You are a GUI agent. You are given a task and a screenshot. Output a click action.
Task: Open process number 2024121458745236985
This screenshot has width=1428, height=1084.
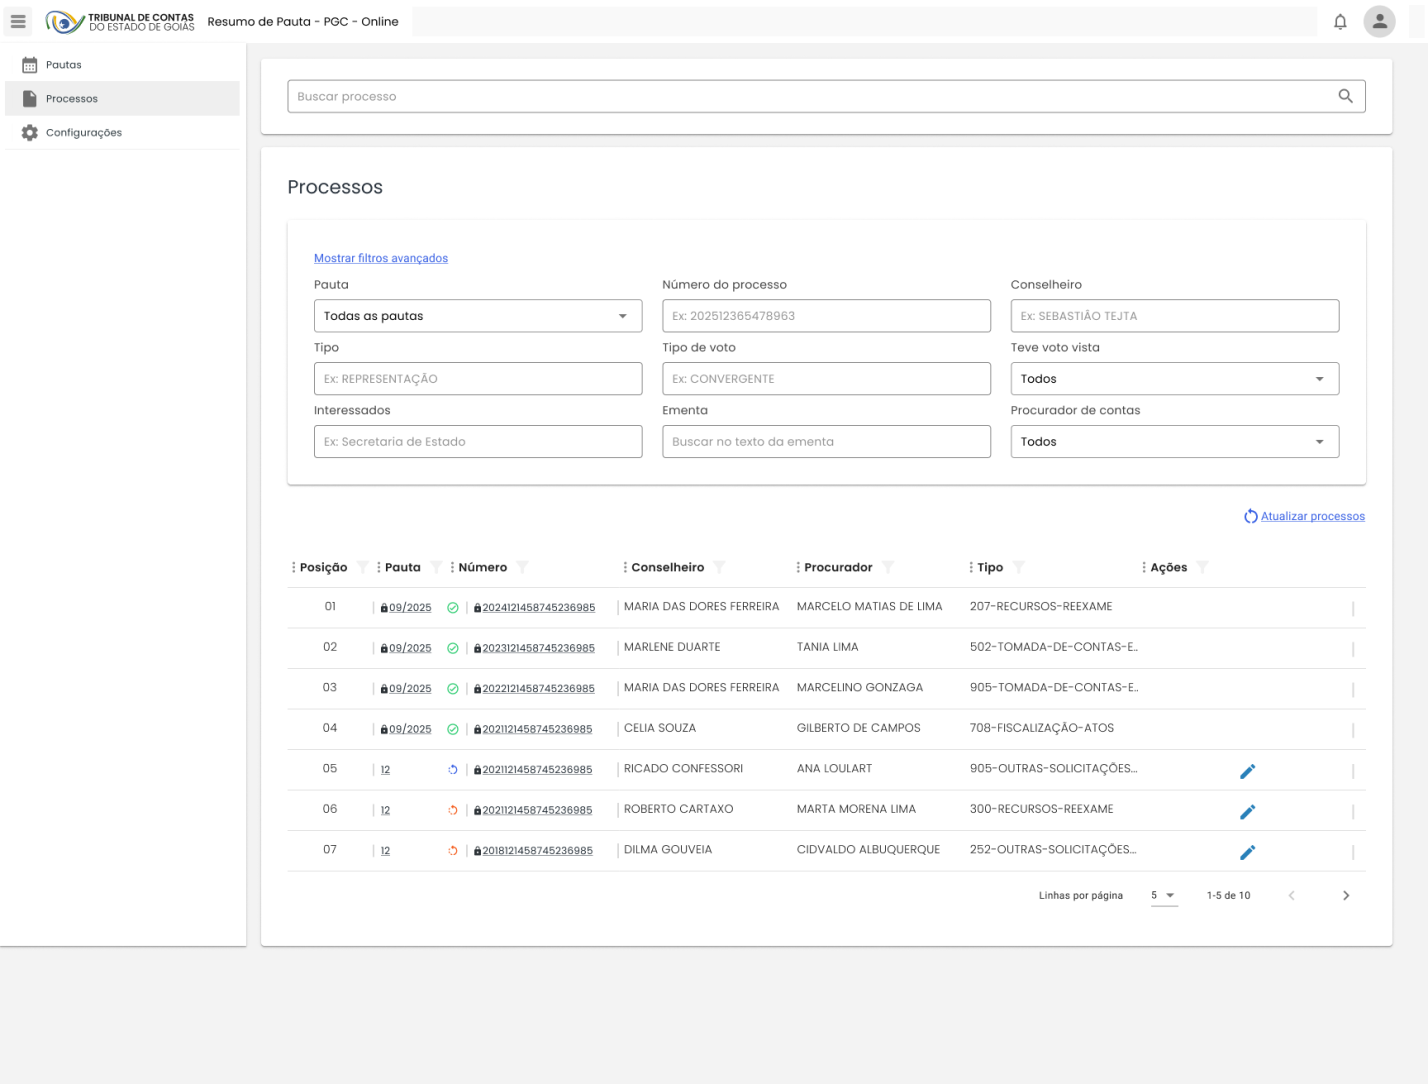pos(538,608)
